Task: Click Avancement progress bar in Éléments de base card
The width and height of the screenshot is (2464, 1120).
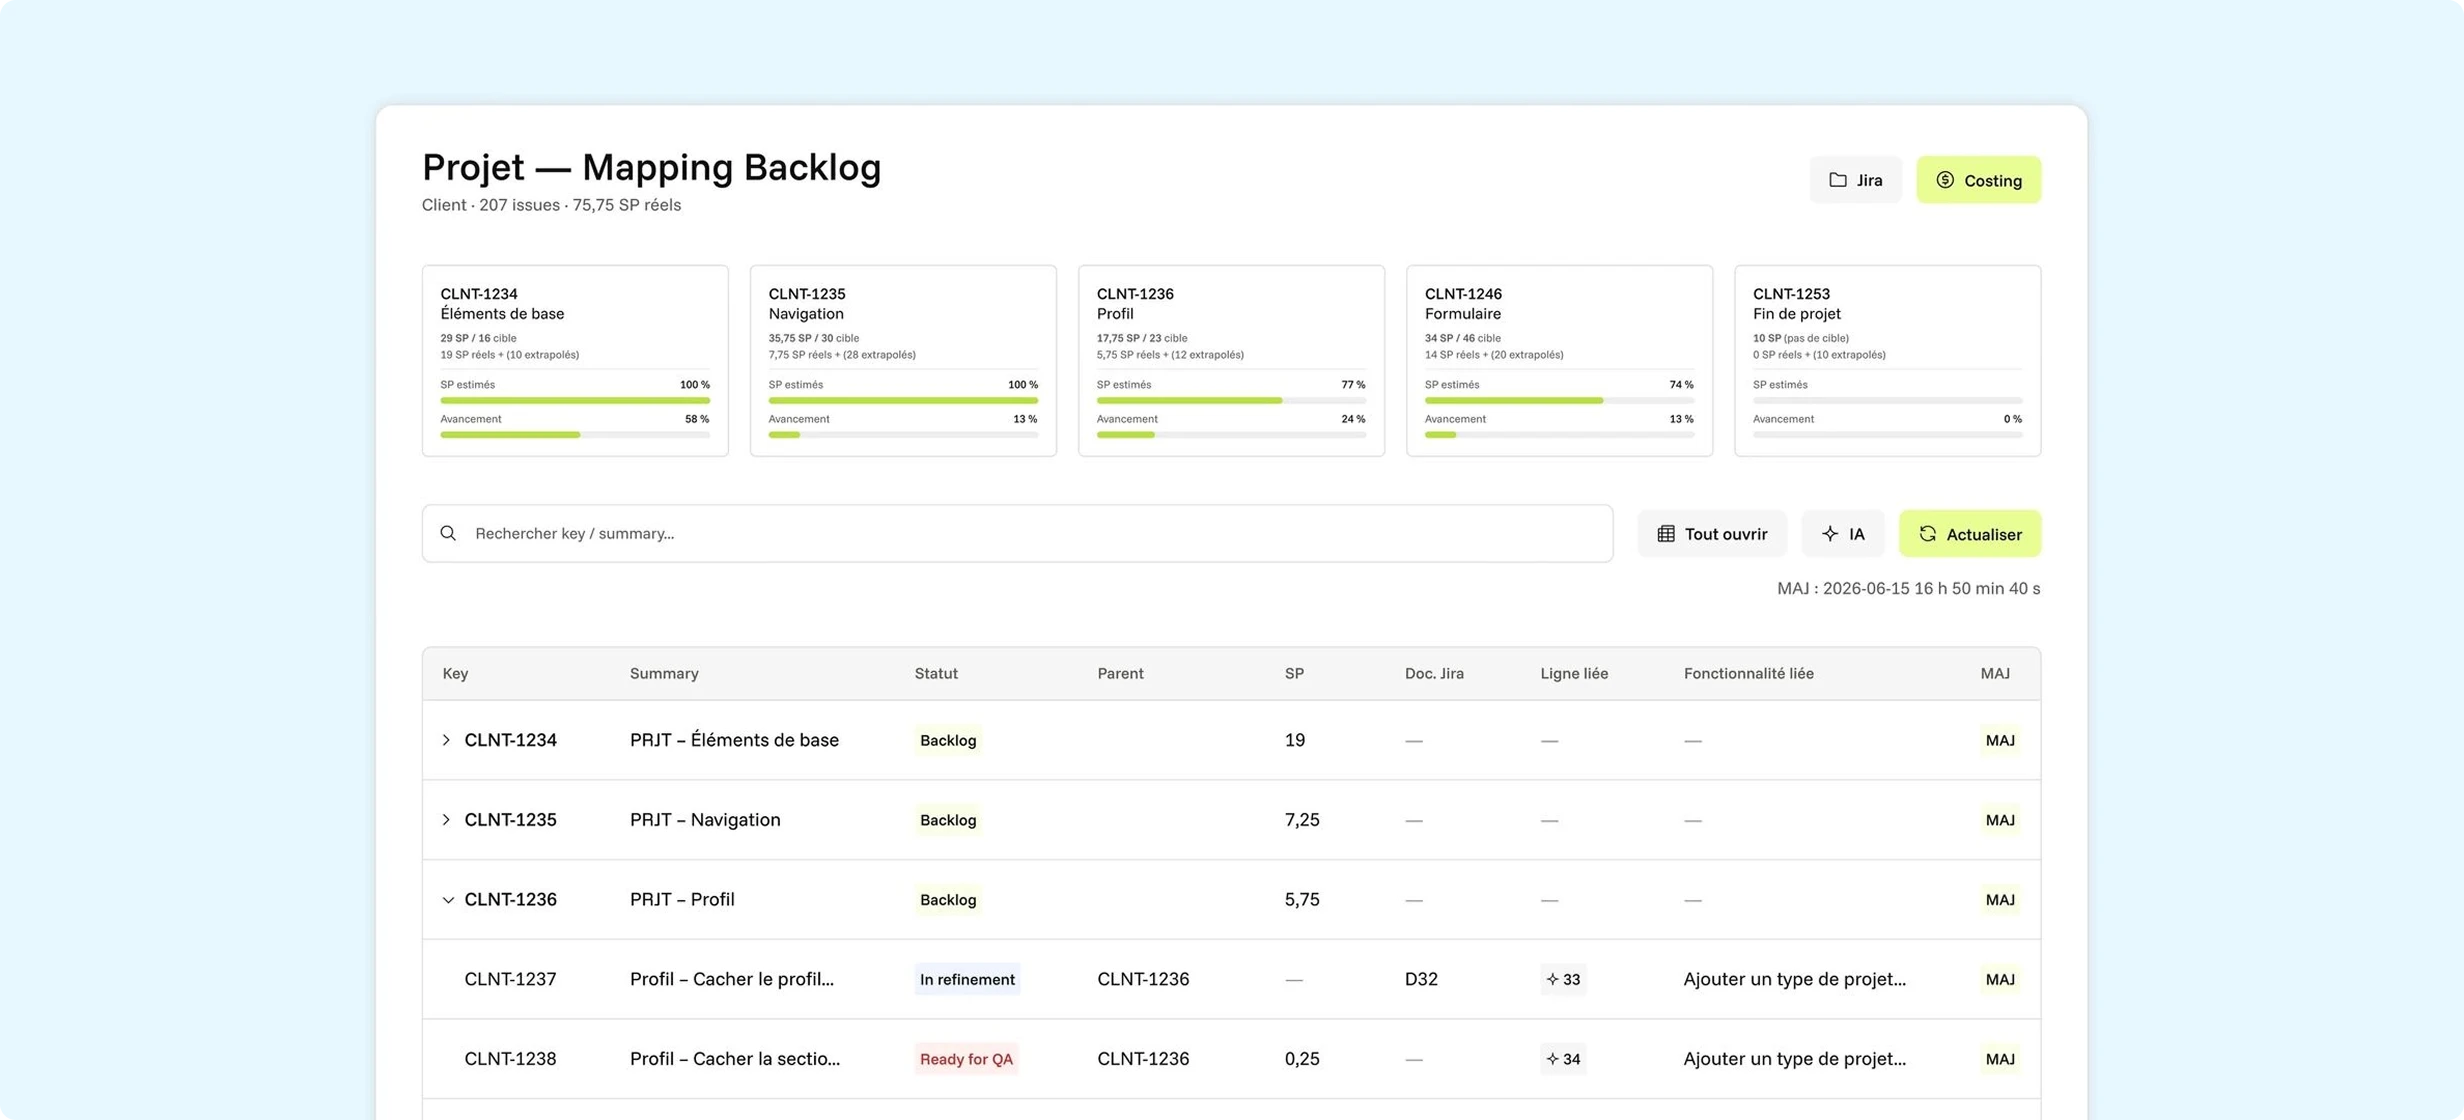Action: tap(575, 435)
